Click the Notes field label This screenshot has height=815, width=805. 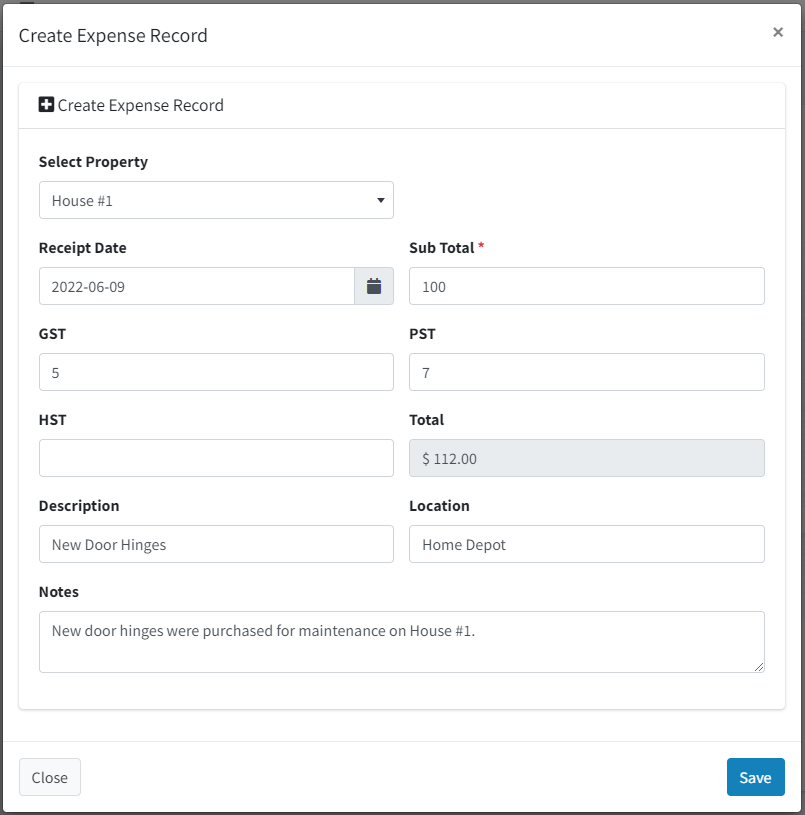tap(59, 592)
